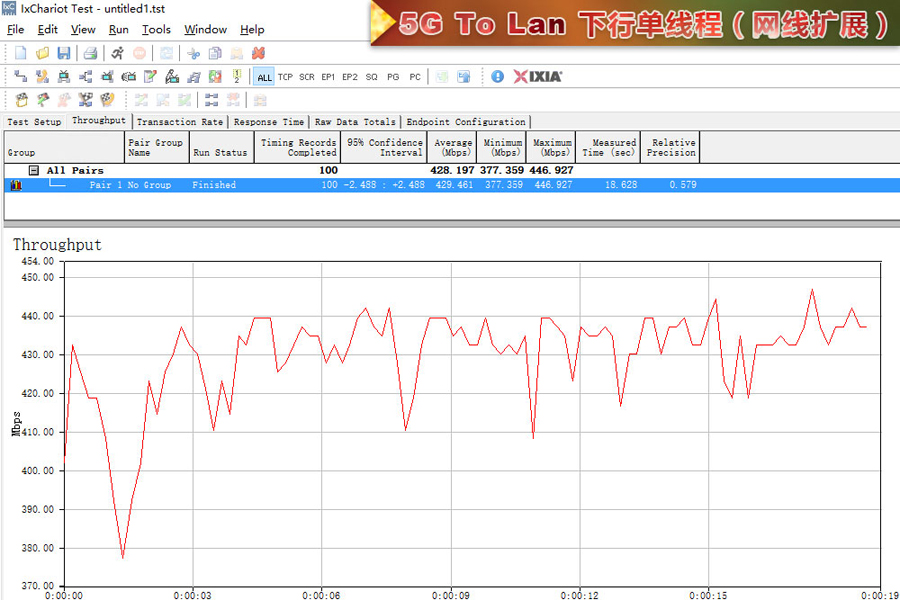The width and height of the screenshot is (900, 600).
Task: Click the Open folder icon
Action: click(42, 53)
